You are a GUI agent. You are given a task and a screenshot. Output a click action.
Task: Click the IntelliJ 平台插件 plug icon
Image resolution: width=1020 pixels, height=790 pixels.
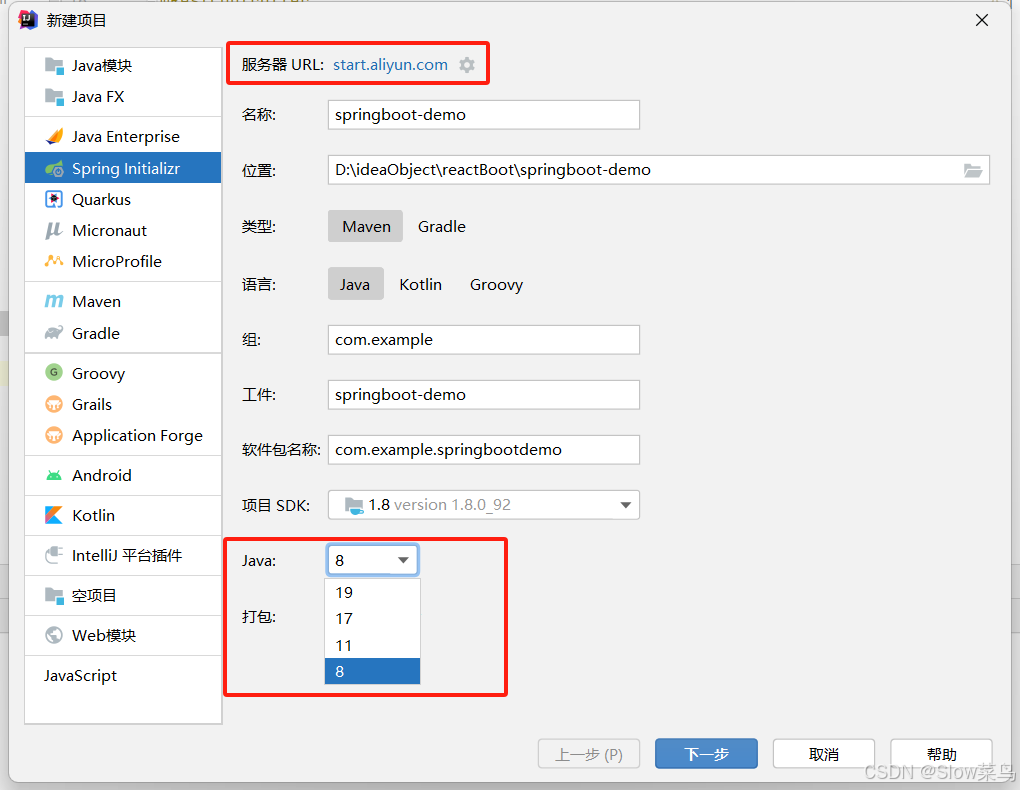pos(54,555)
